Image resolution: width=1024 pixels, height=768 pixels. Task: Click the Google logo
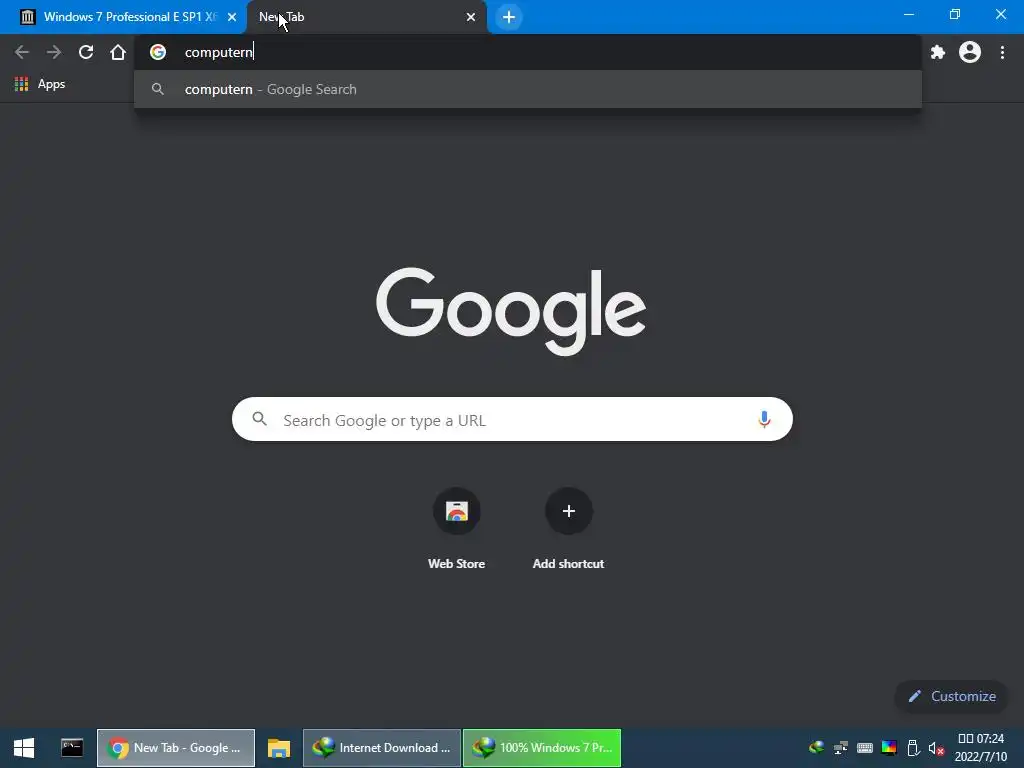pyautogui.click(x=511, y=312)
